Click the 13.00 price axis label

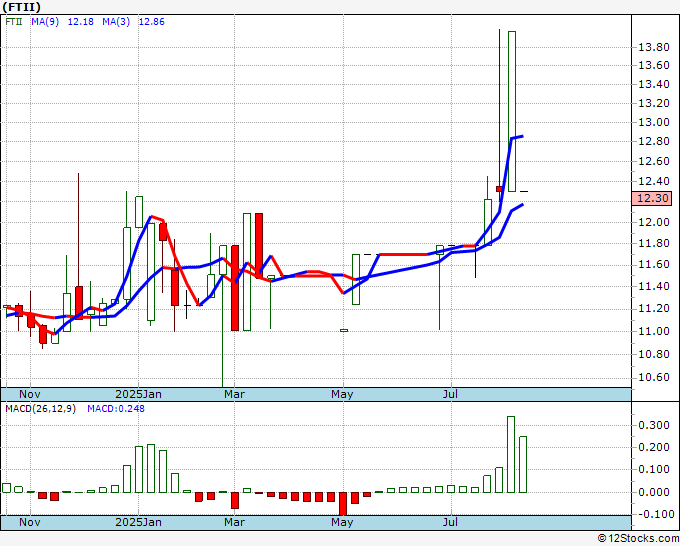tap(654, 122)
